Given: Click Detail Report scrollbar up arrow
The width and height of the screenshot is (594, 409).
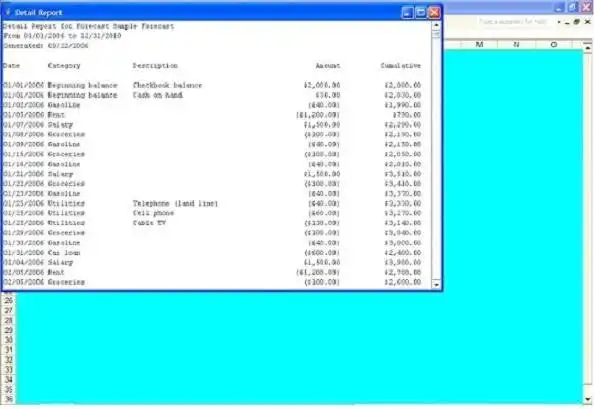Looking at the screenshot, I should (436, 25).
